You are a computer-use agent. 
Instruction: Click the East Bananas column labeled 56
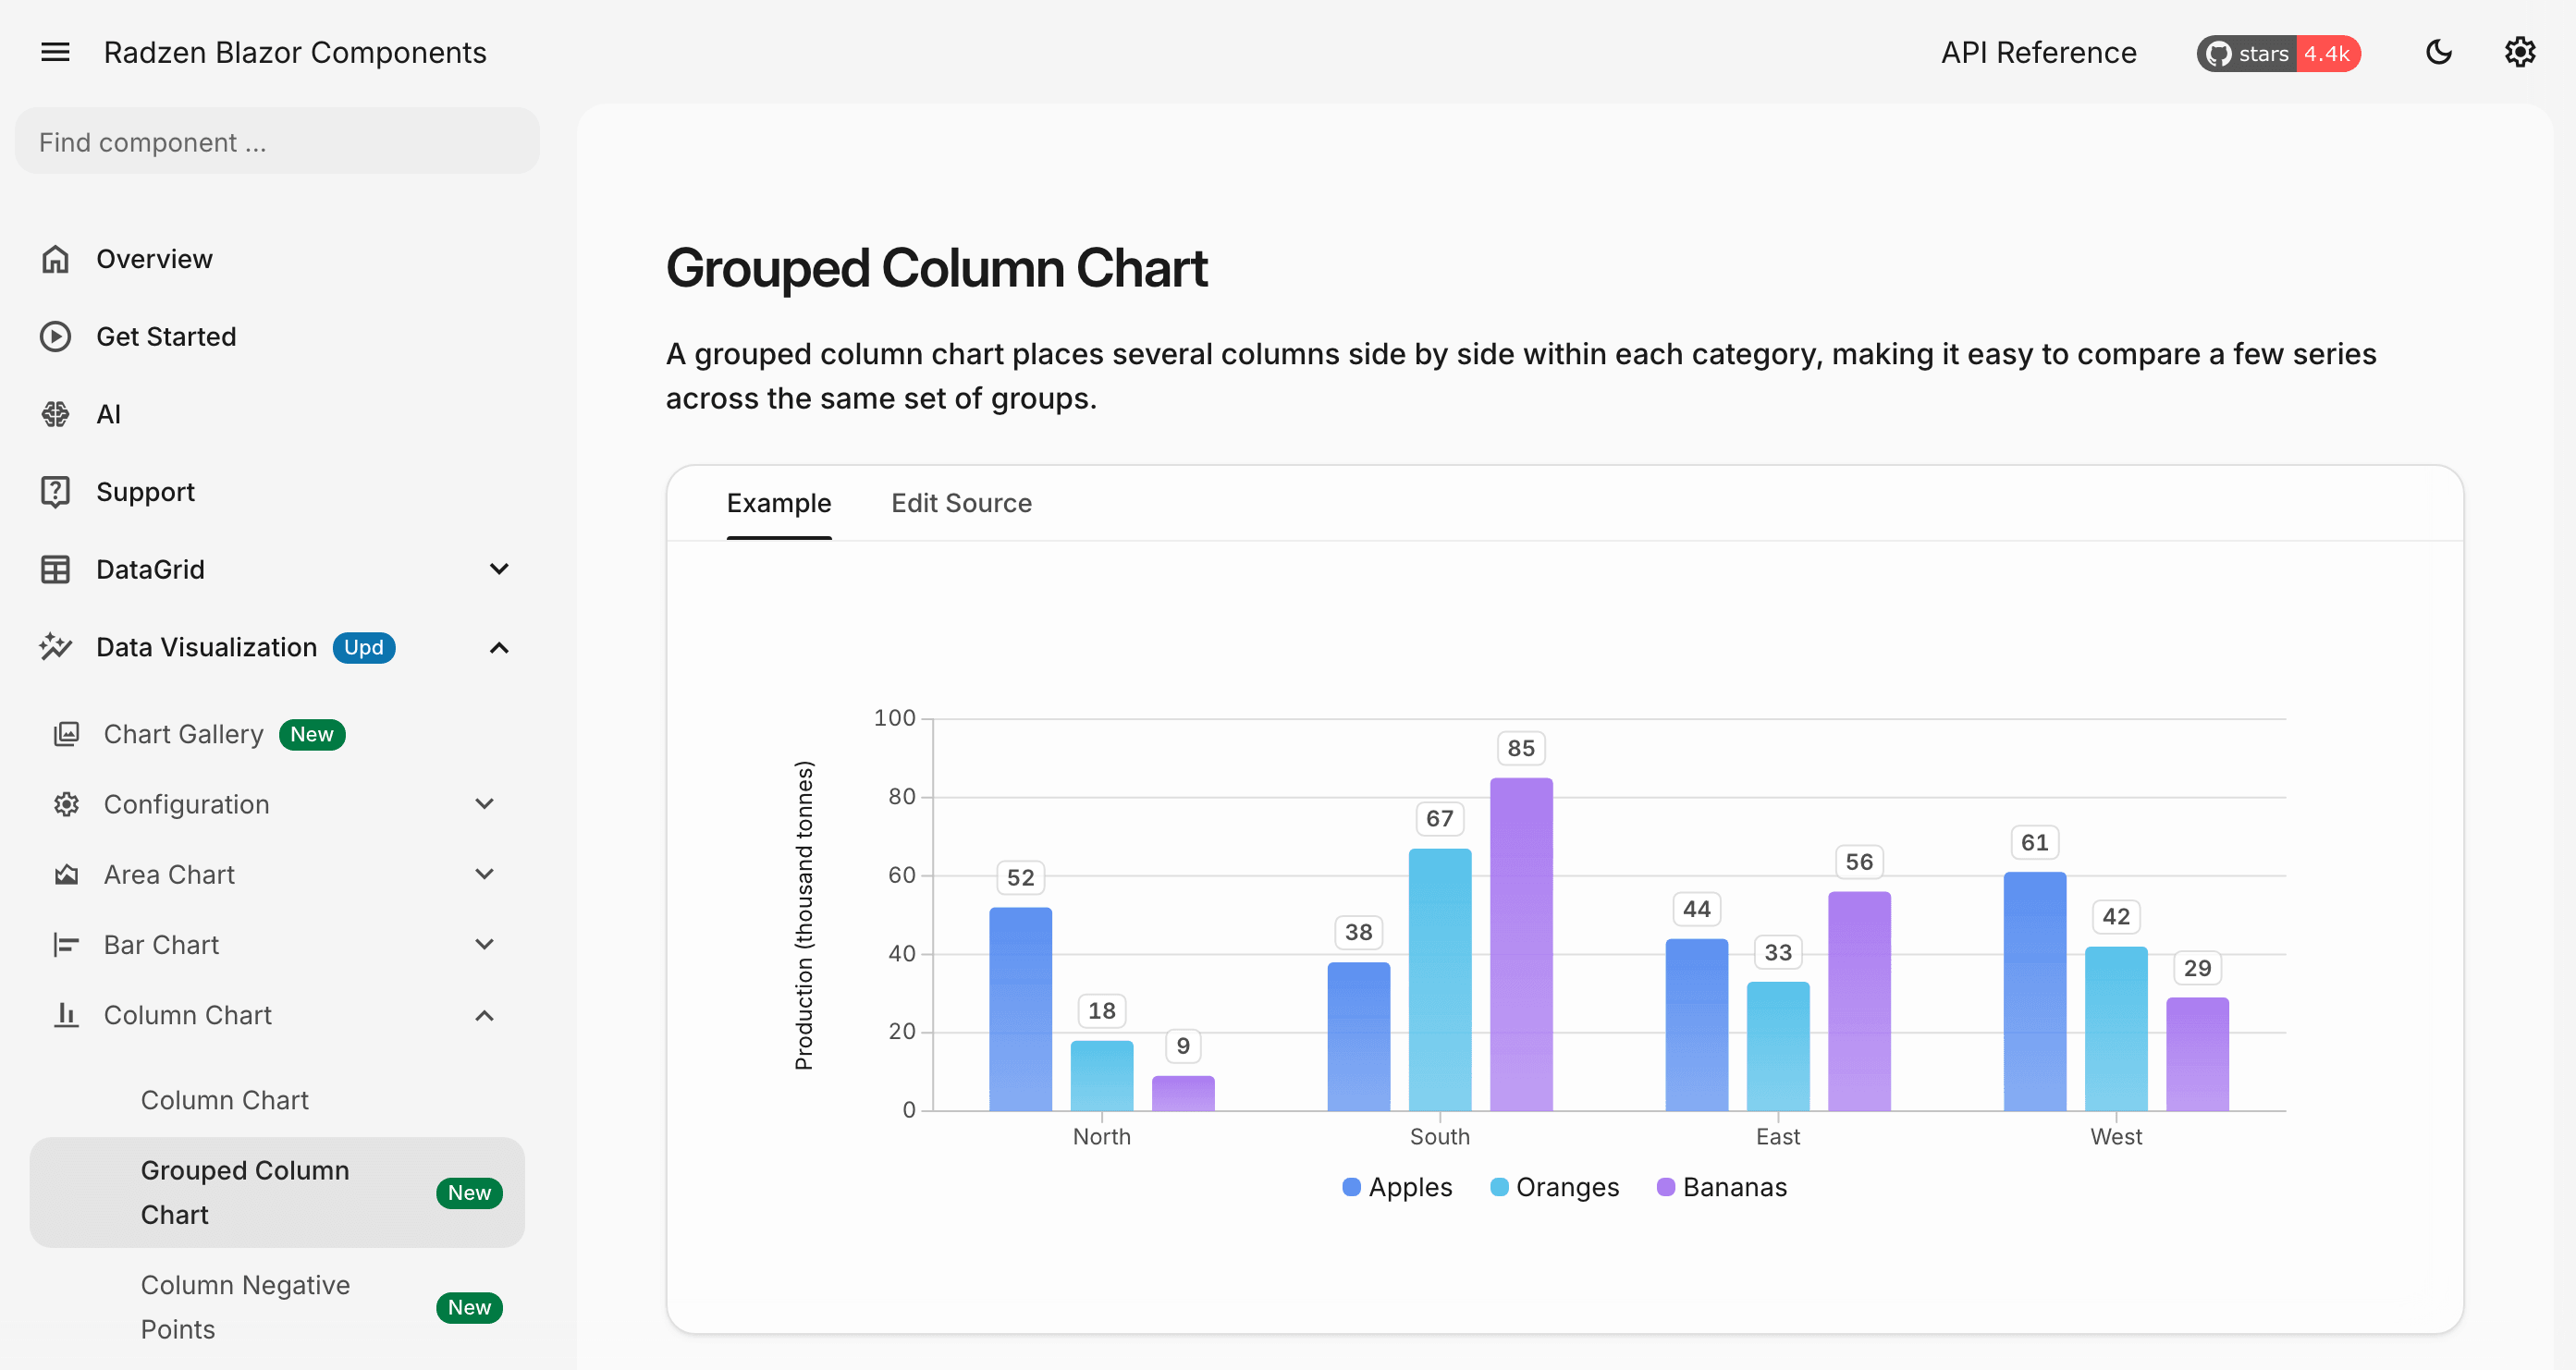coord(1859,1001)
